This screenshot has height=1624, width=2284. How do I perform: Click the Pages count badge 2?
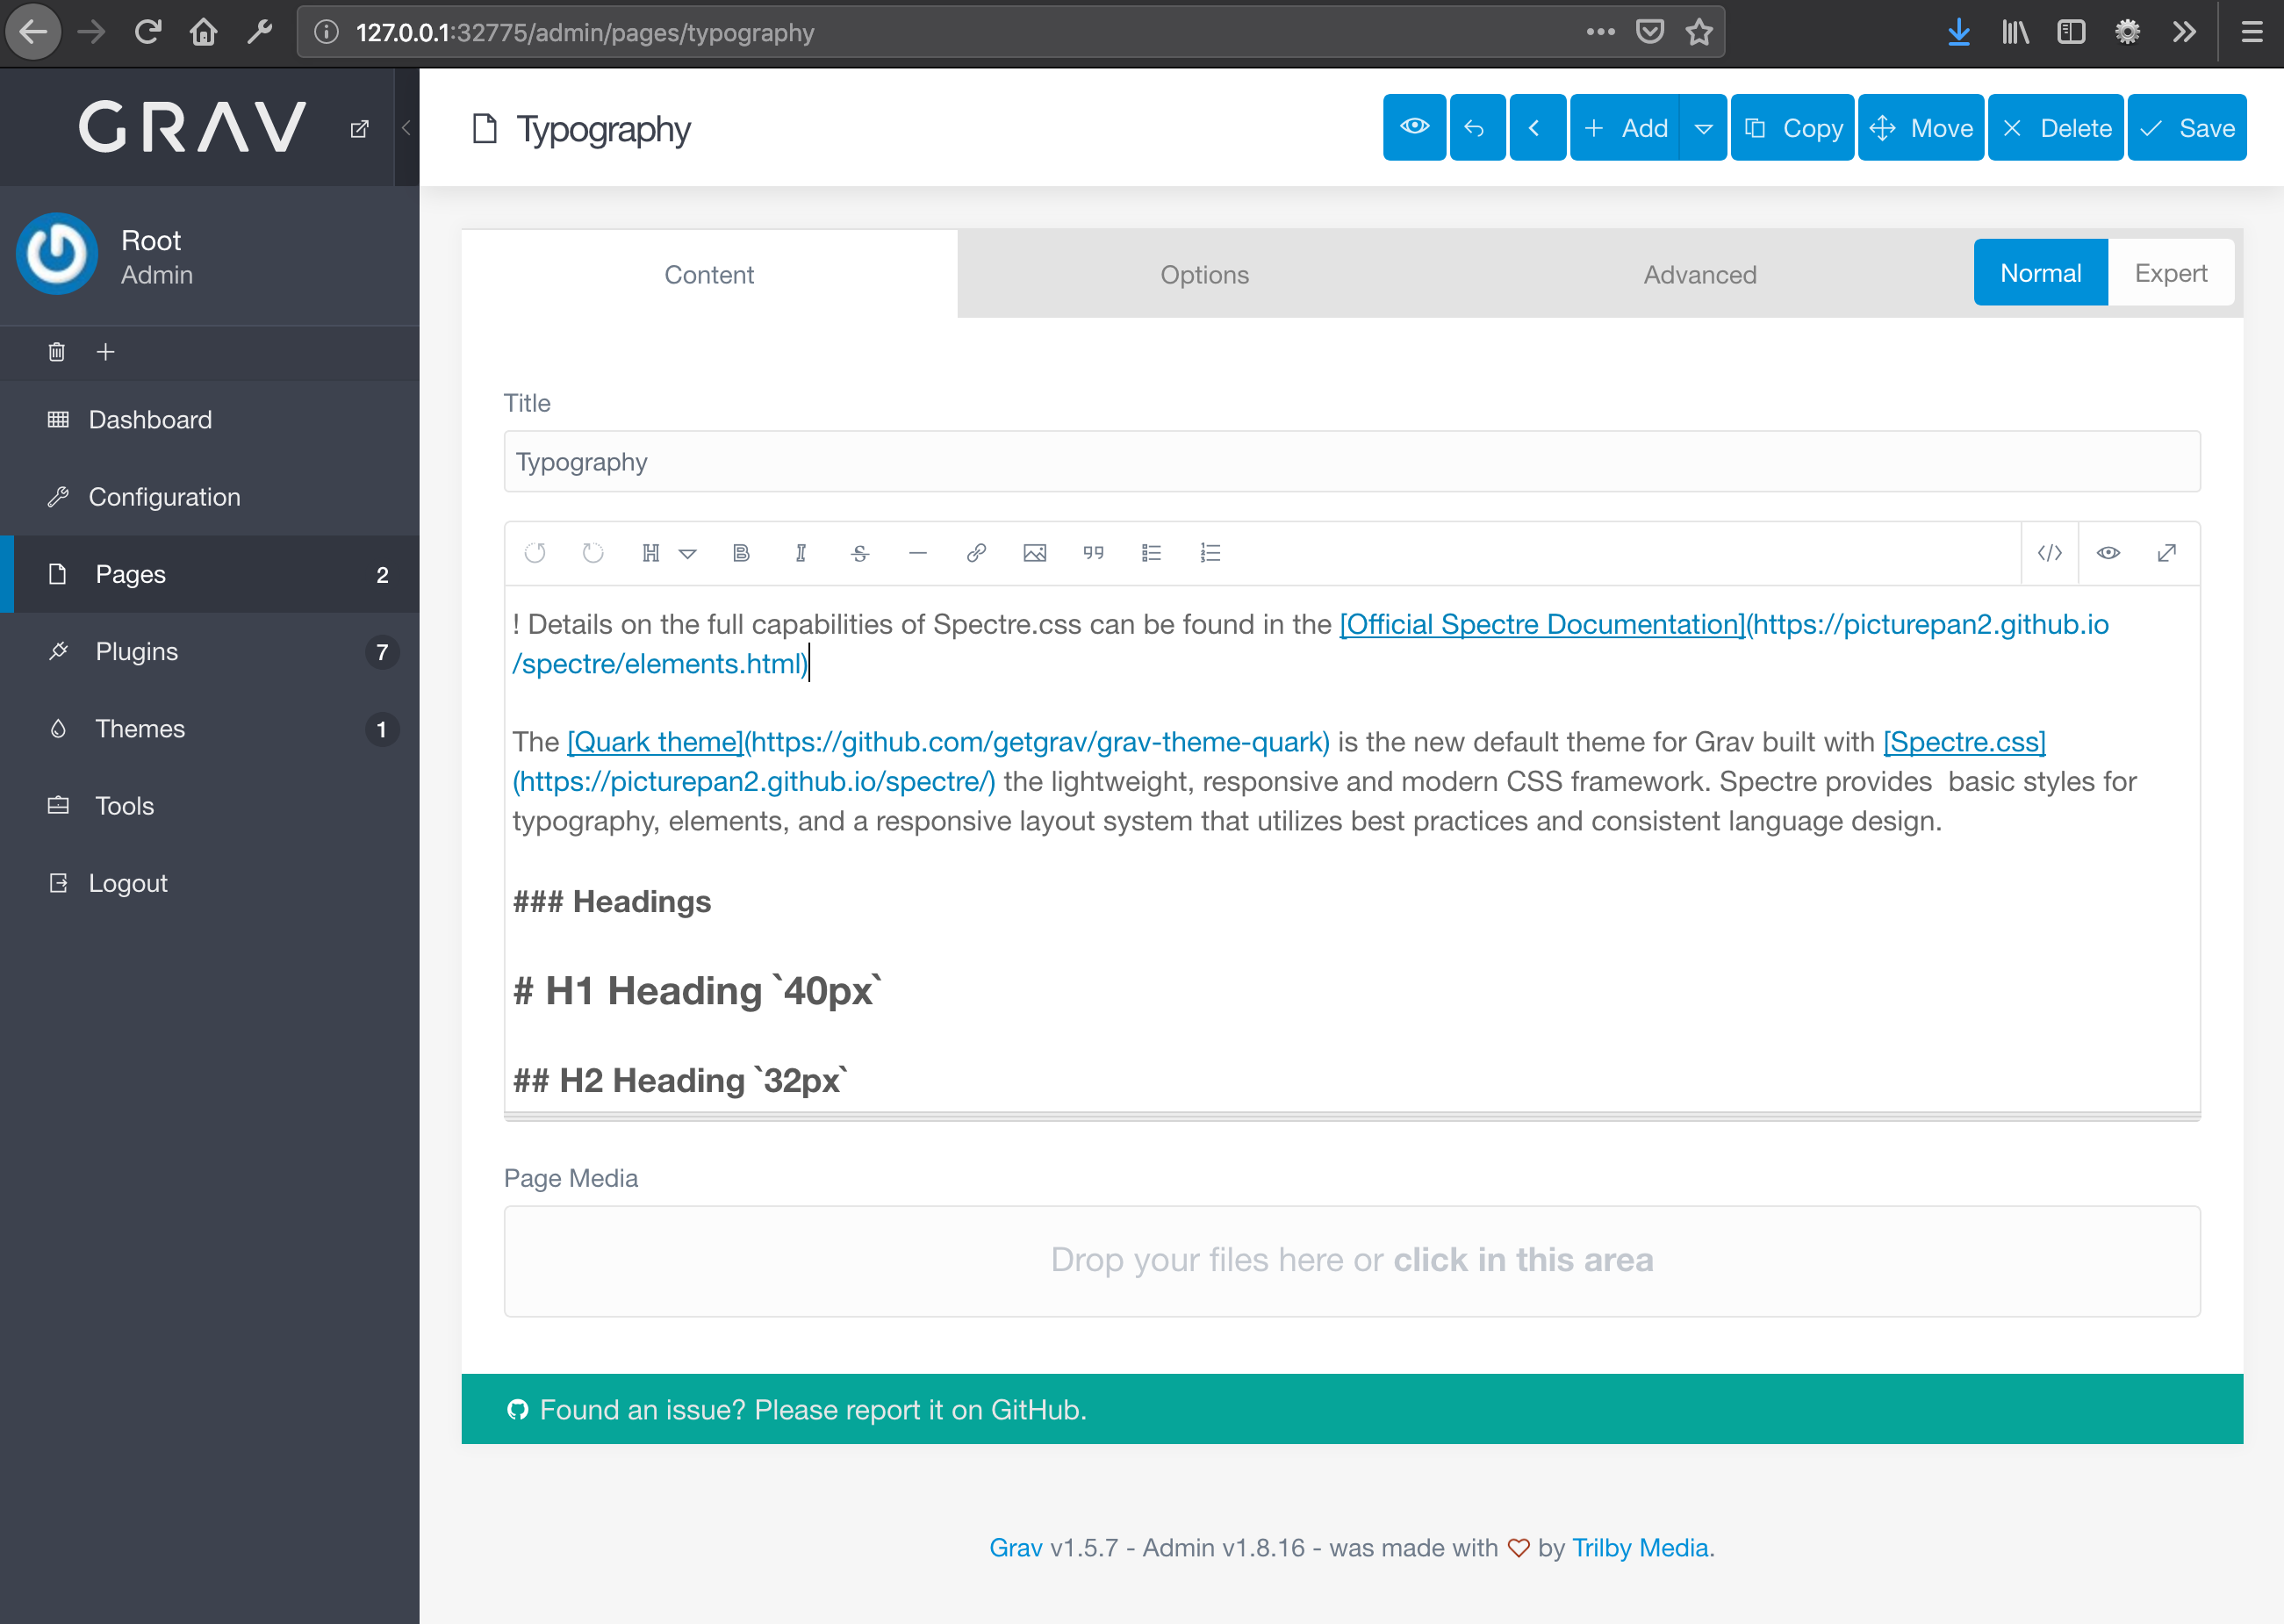coord(382,575)
